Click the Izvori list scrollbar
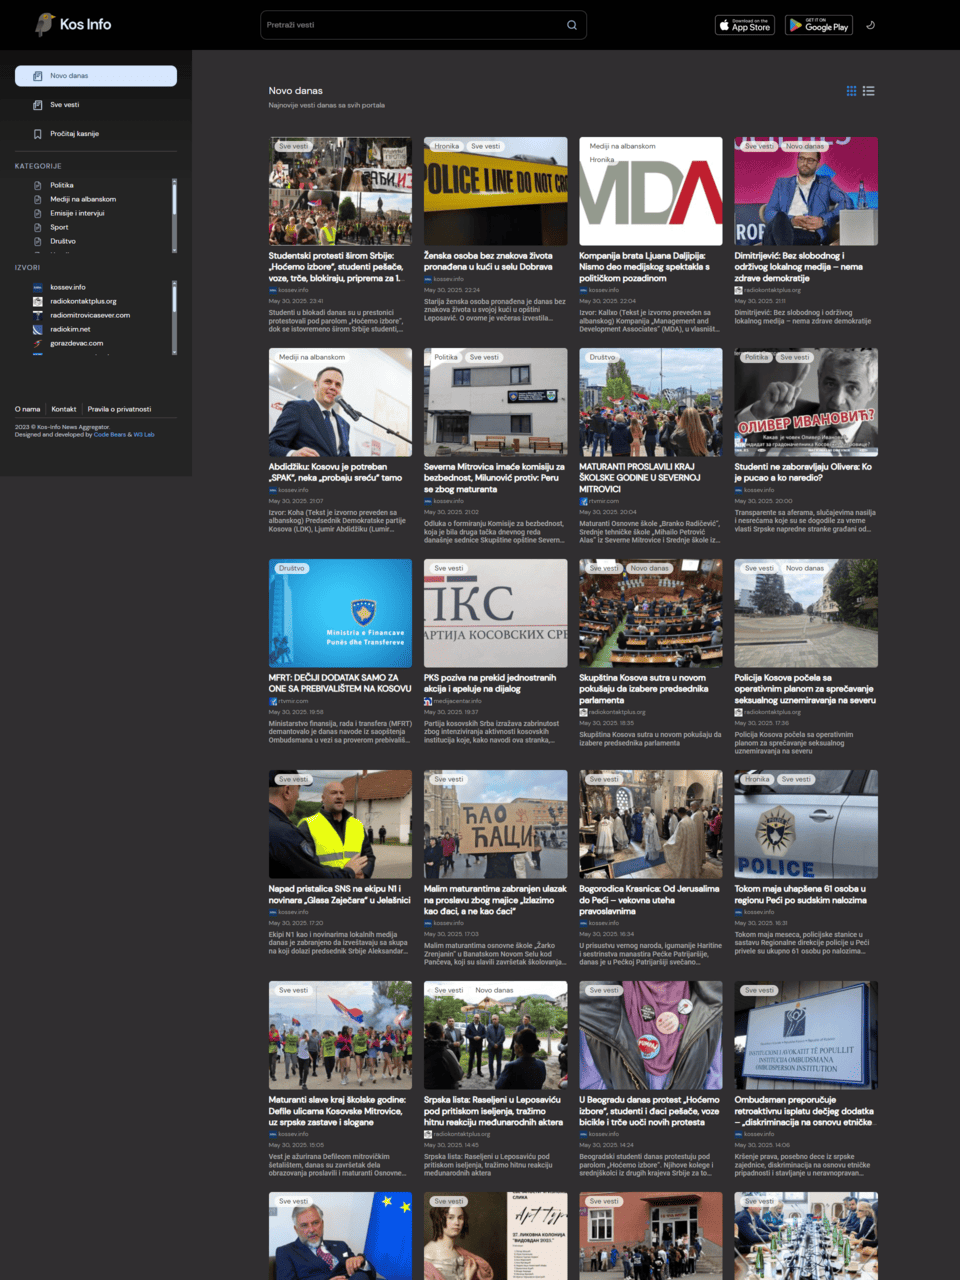960x1280 pixels. coord(174,317)
